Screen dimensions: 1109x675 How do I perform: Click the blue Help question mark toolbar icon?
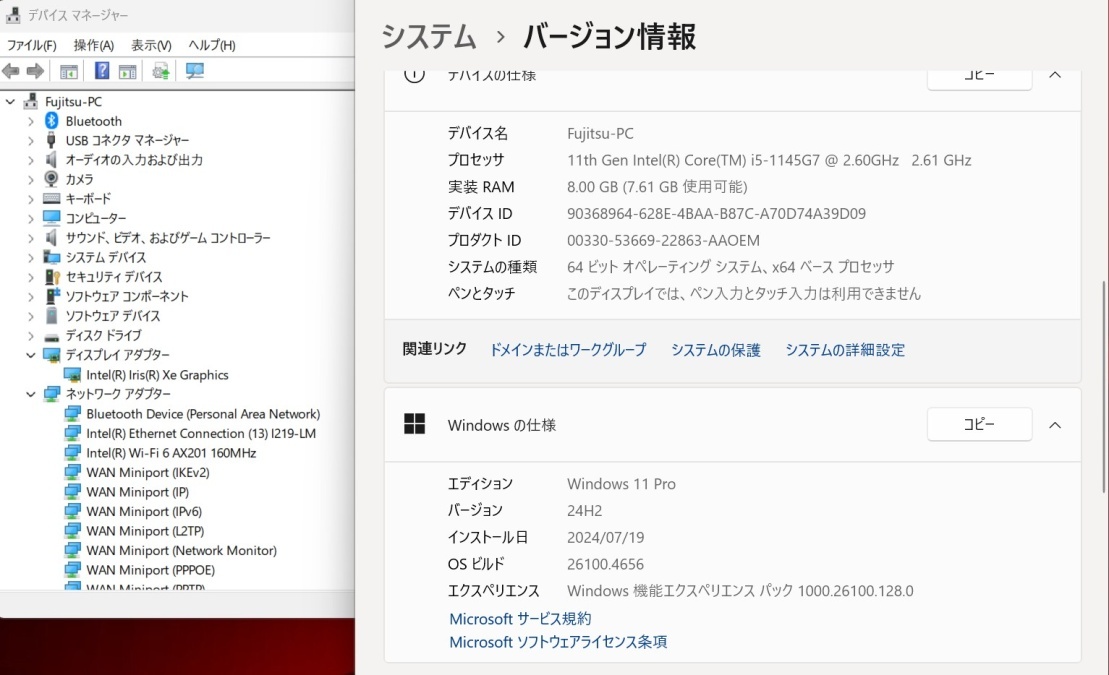point(102,71)
